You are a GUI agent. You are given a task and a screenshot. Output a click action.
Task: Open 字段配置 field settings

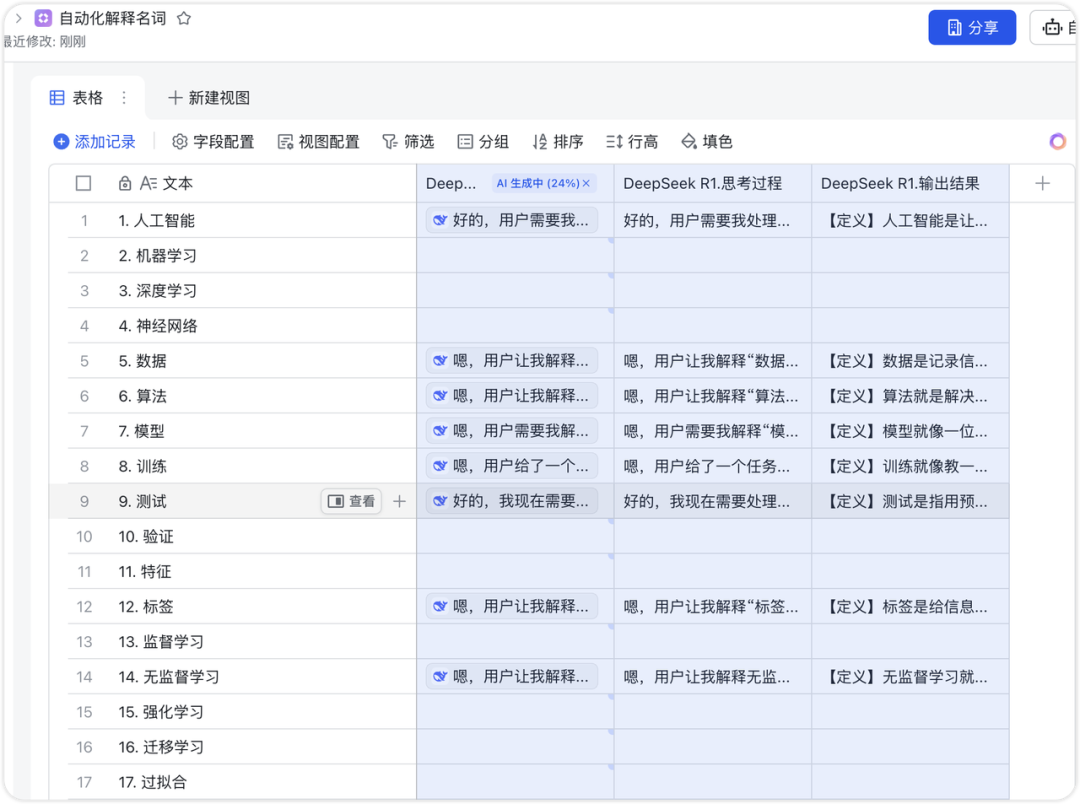[213, 142]
